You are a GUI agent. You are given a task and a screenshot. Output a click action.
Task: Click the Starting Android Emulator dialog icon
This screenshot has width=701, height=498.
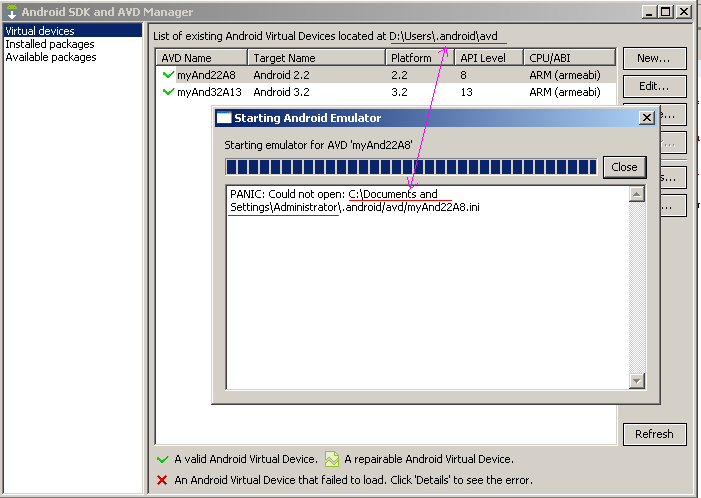(x=224, y=118)
